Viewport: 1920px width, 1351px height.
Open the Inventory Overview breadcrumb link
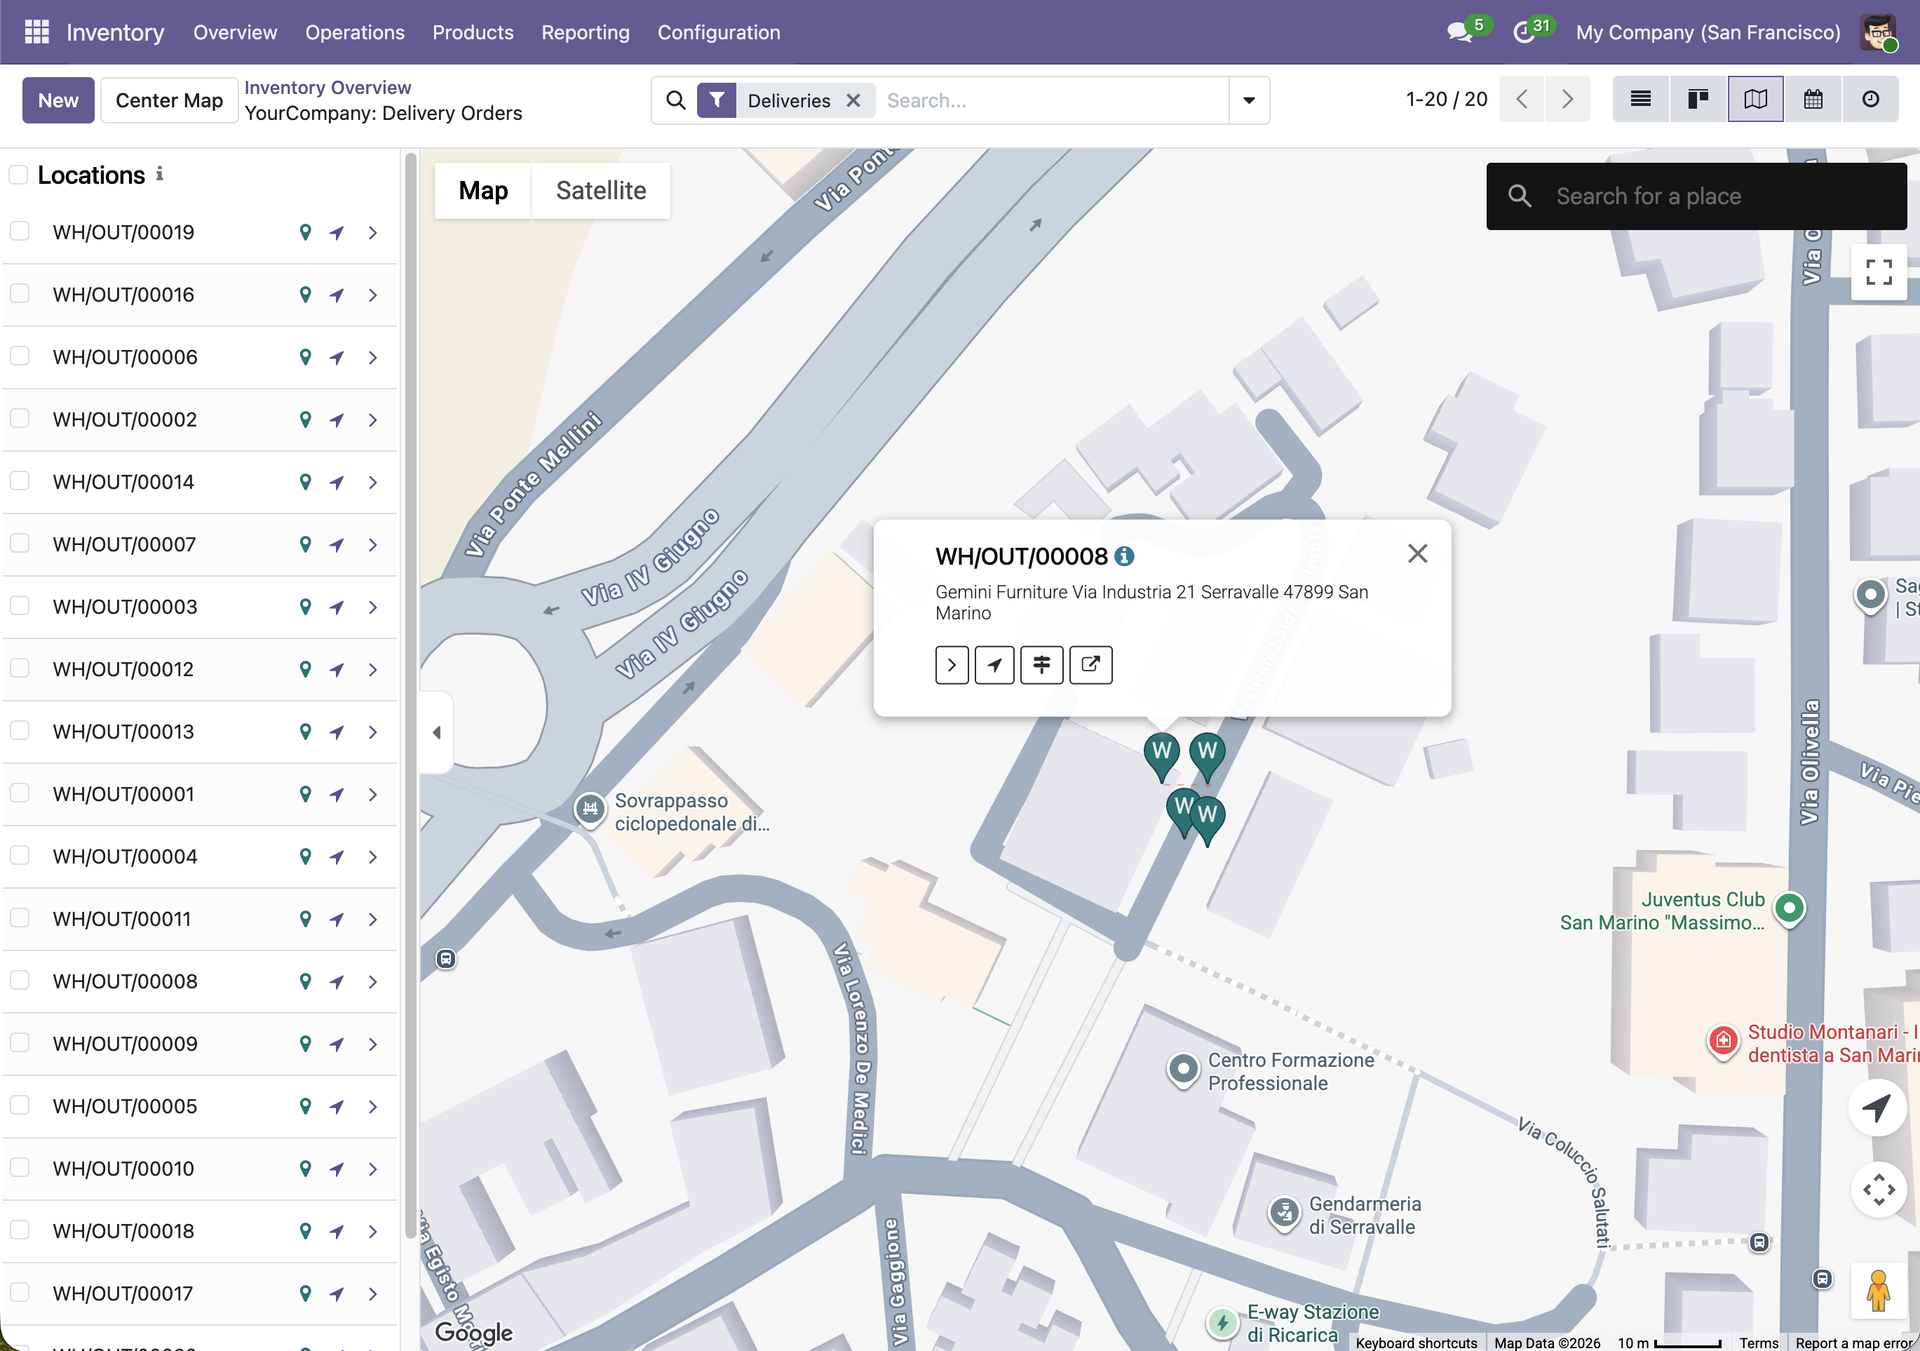click(328, 87)
